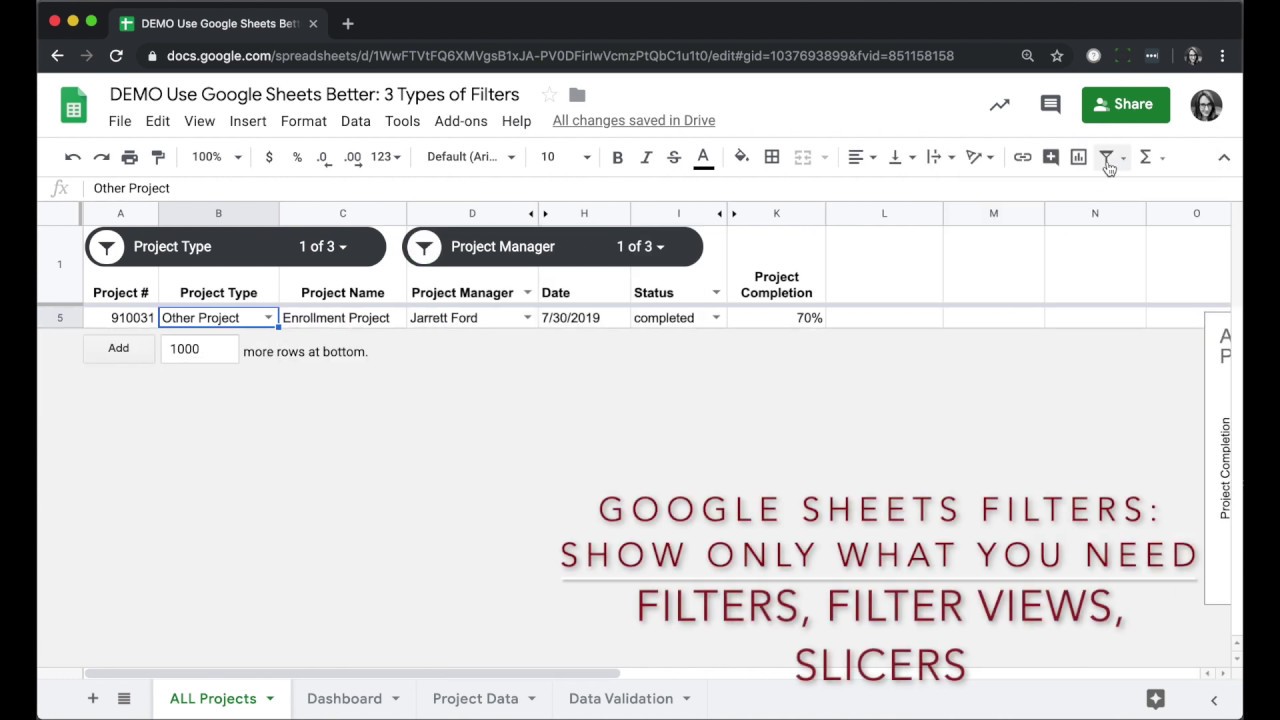Open the zoom level dropdown
This screenshot has width=1280, height=720.
click(x=217, y=157)
